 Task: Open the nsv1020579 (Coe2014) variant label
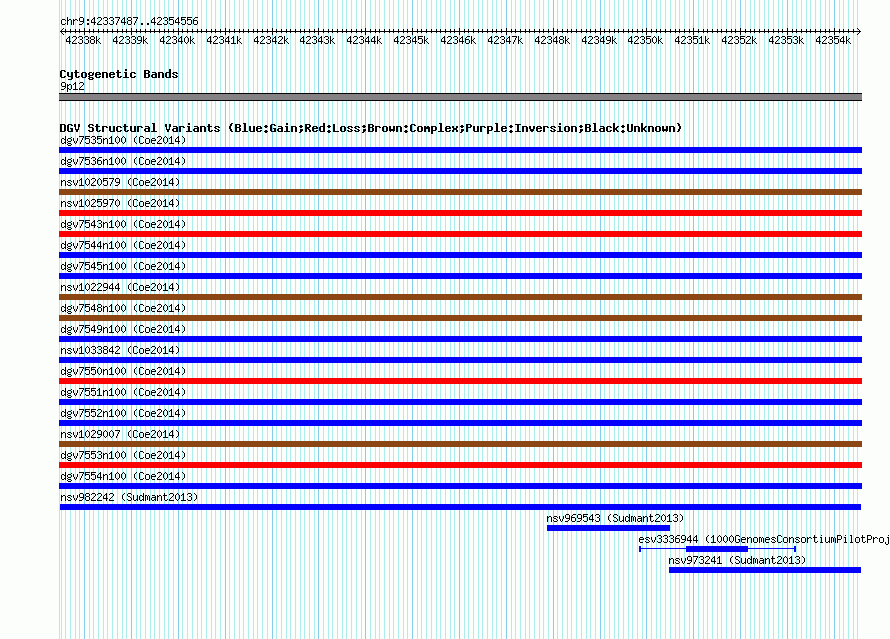coord(120,182)
